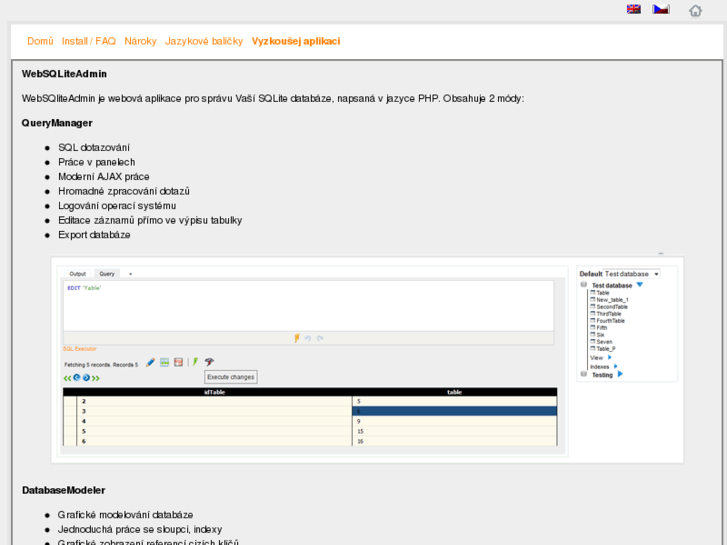Click the home icon at top right

[x=695, y=10]
